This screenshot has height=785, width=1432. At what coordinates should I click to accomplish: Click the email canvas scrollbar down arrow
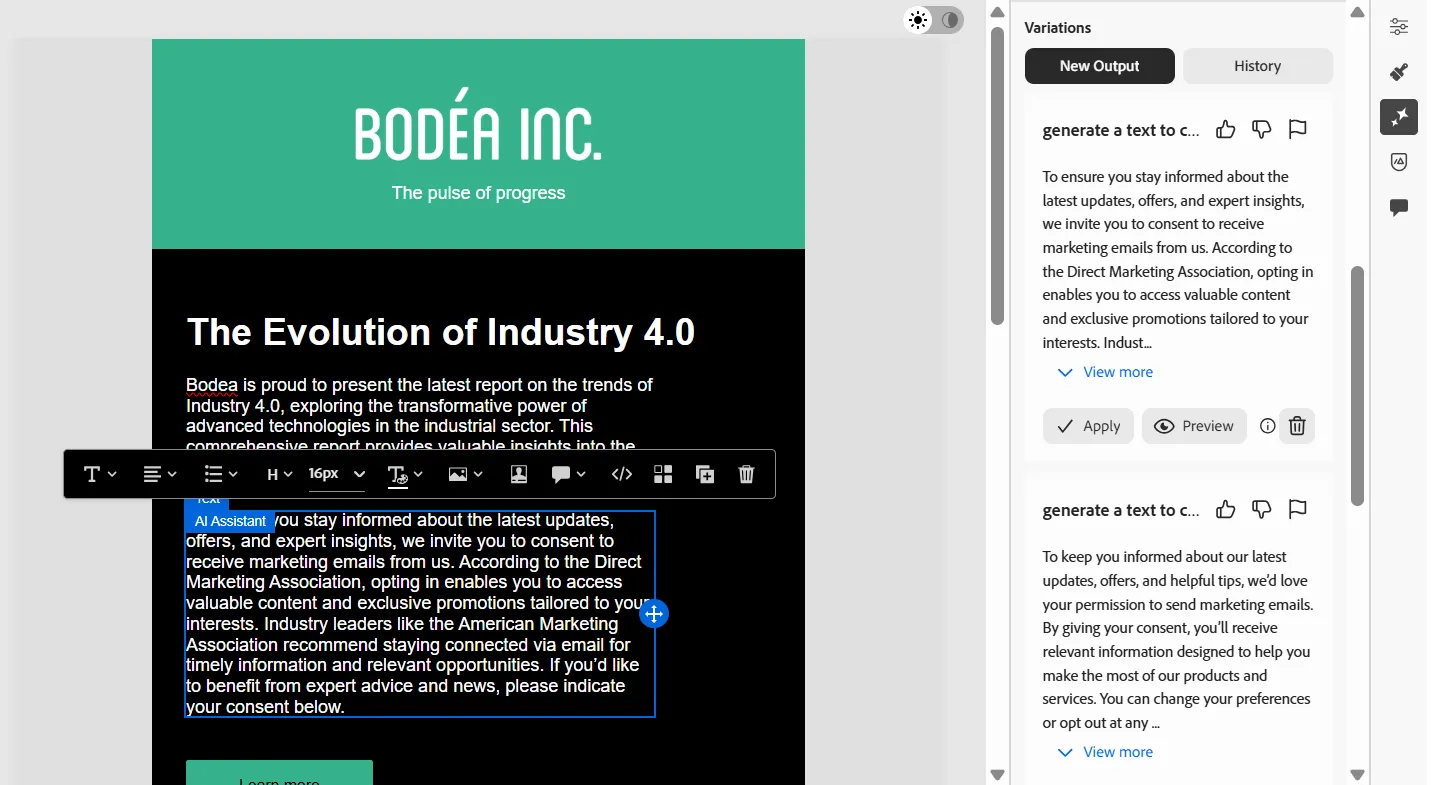coord(997,774)
